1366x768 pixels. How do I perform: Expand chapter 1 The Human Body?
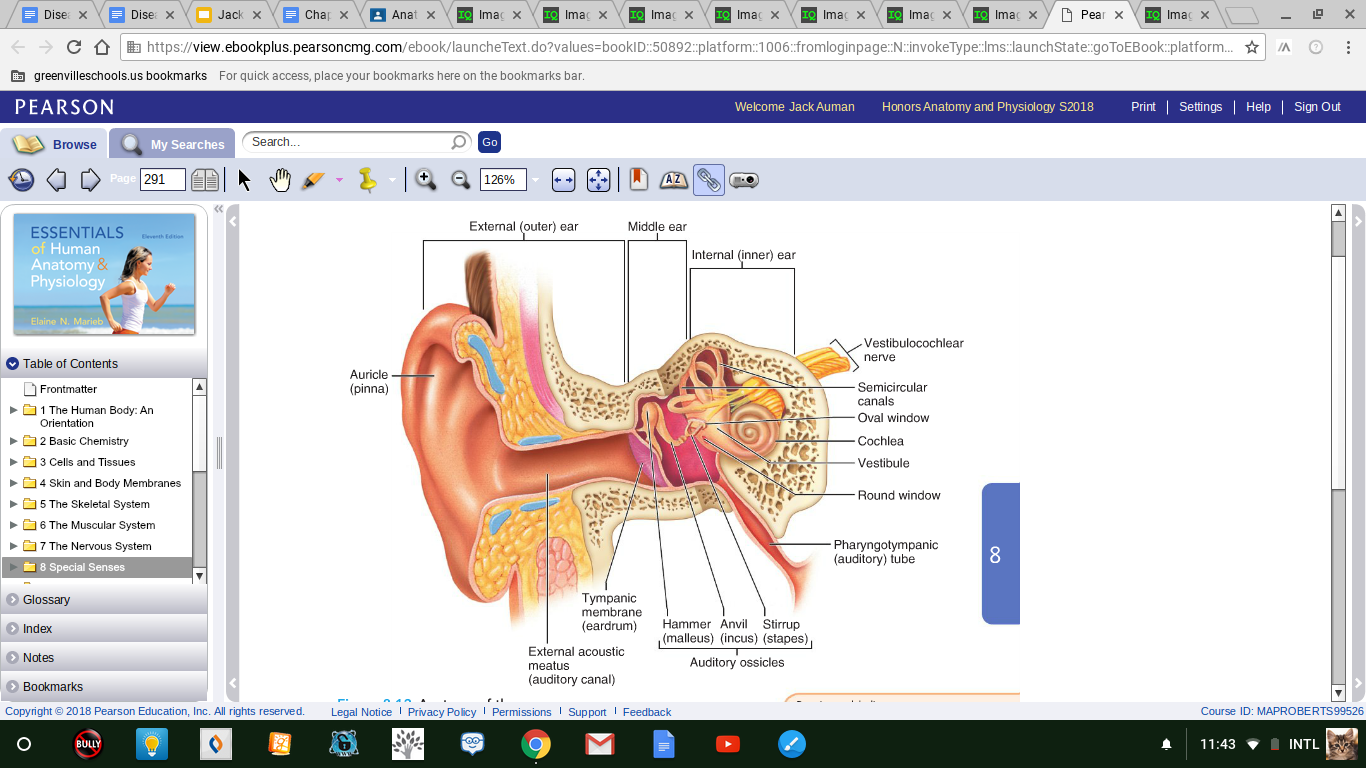(13, 410)
